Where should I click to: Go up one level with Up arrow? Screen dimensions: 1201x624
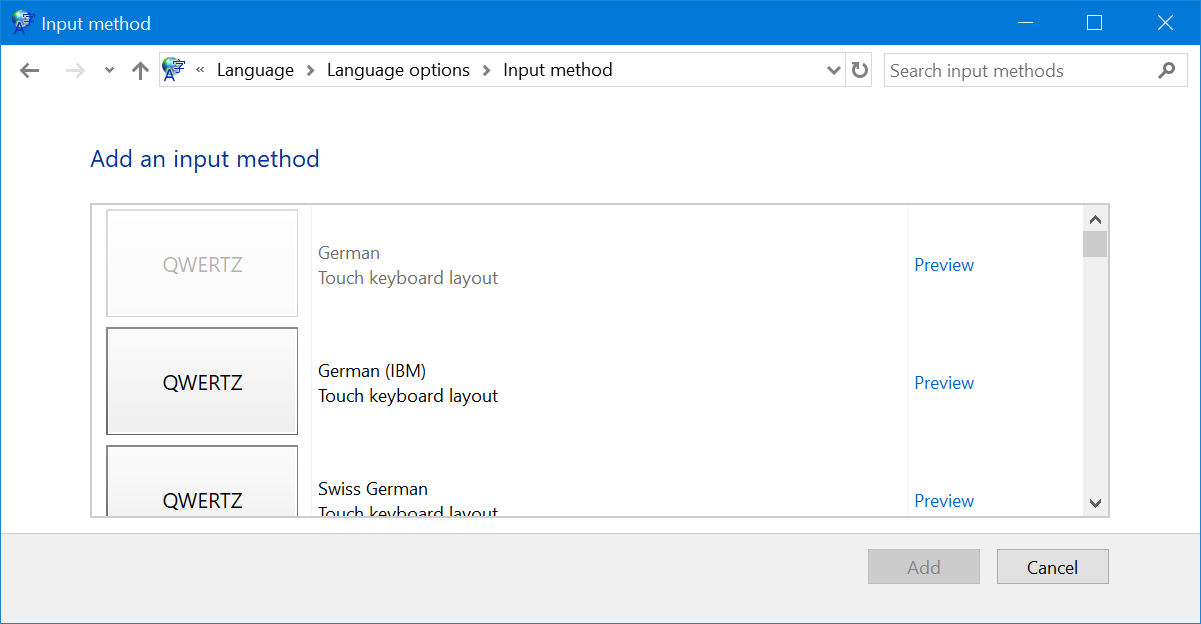click(x=140, y=71)
